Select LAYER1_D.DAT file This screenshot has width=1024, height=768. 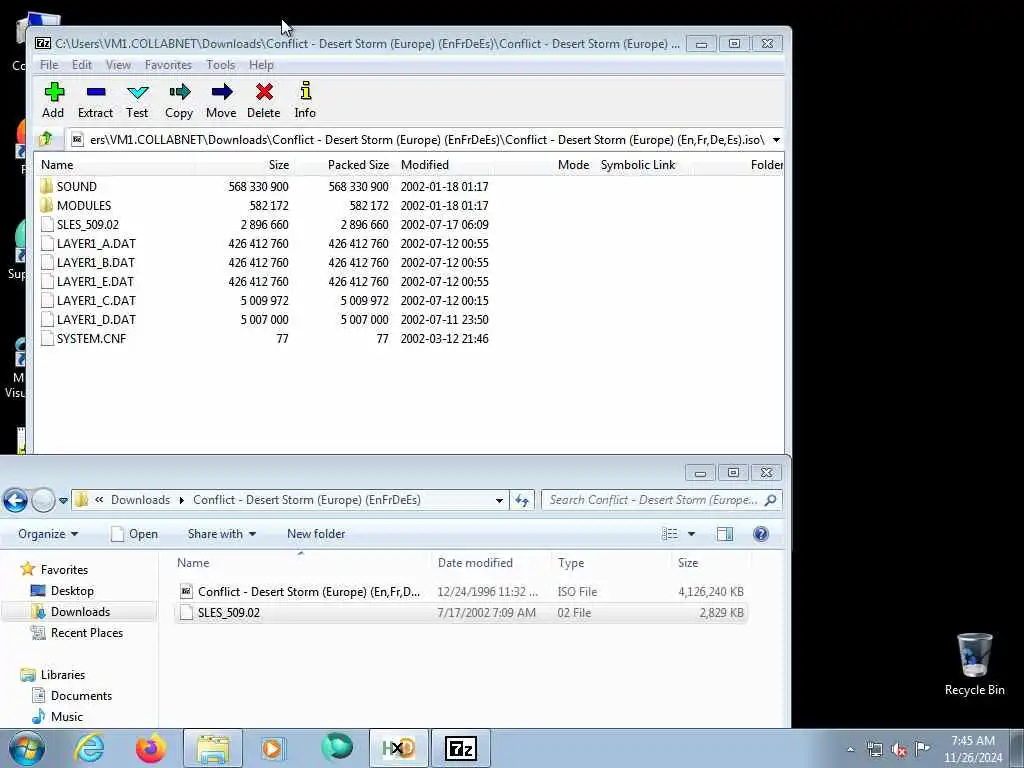tap(96, 319)
